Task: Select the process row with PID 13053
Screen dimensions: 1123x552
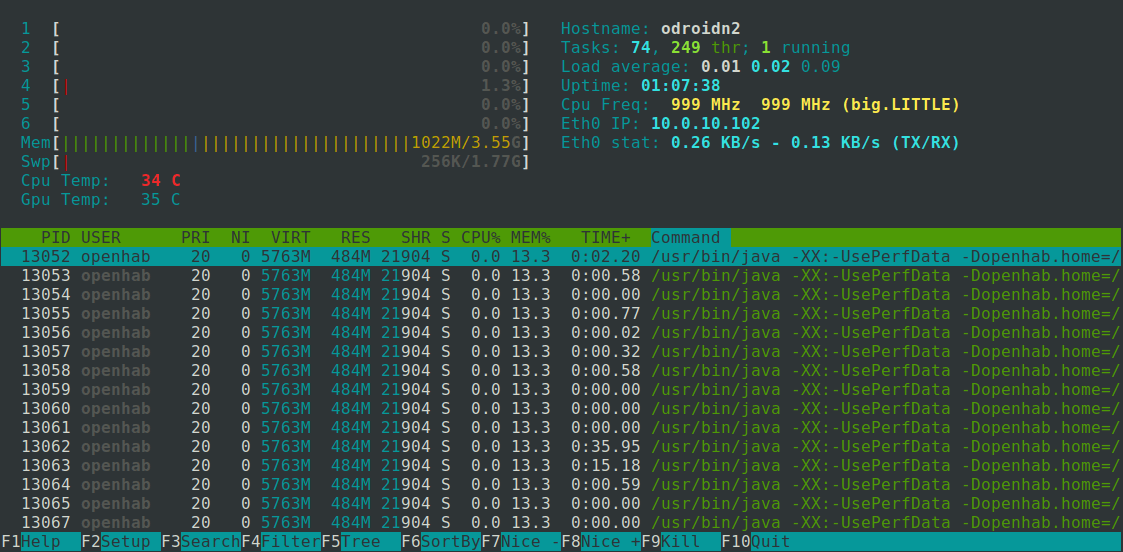Action: [560, 275]
